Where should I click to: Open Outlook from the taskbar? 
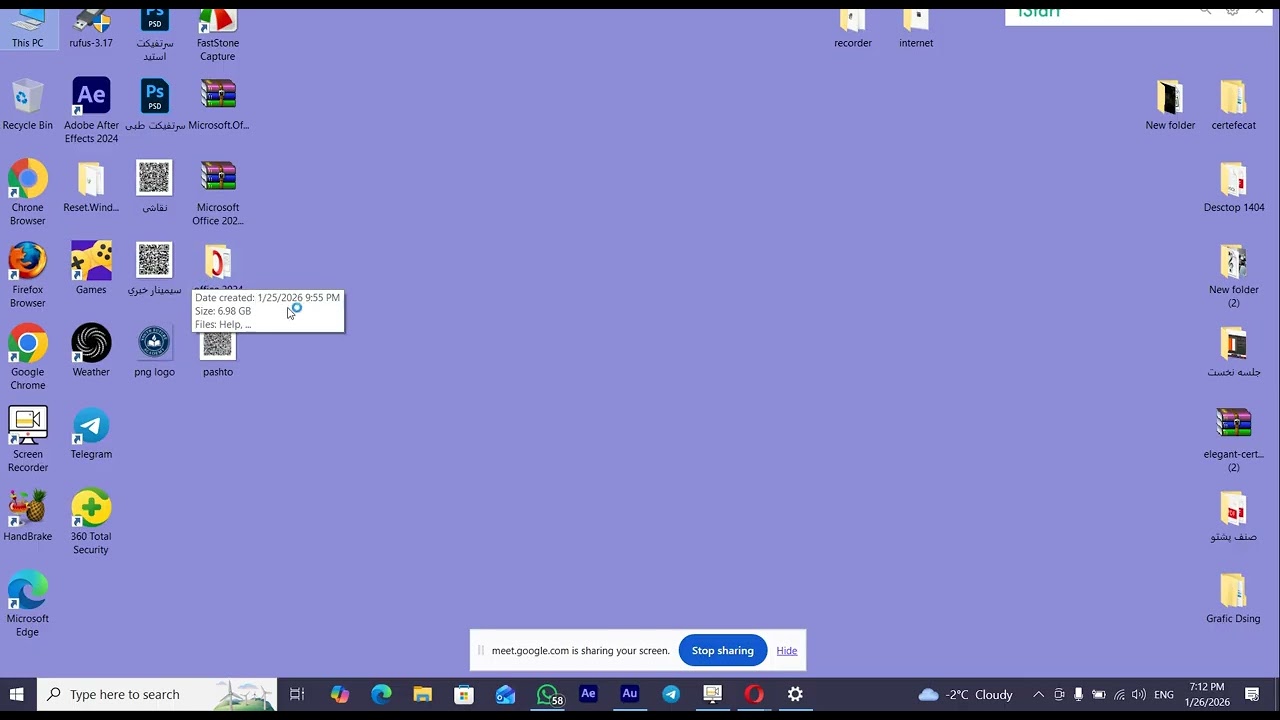pos(505,694)
